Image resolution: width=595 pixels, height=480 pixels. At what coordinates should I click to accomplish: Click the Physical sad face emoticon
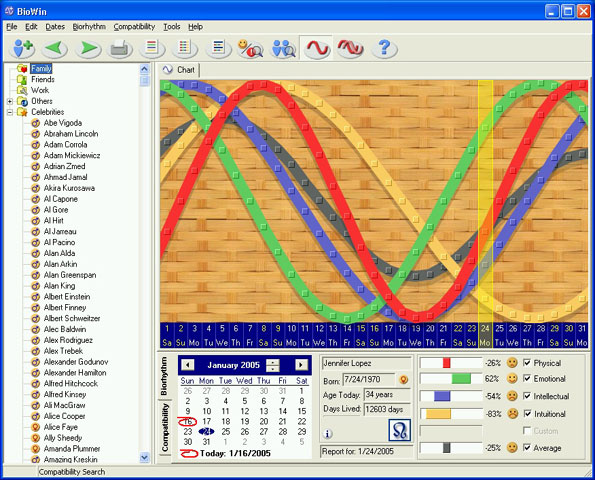point(512,363)
